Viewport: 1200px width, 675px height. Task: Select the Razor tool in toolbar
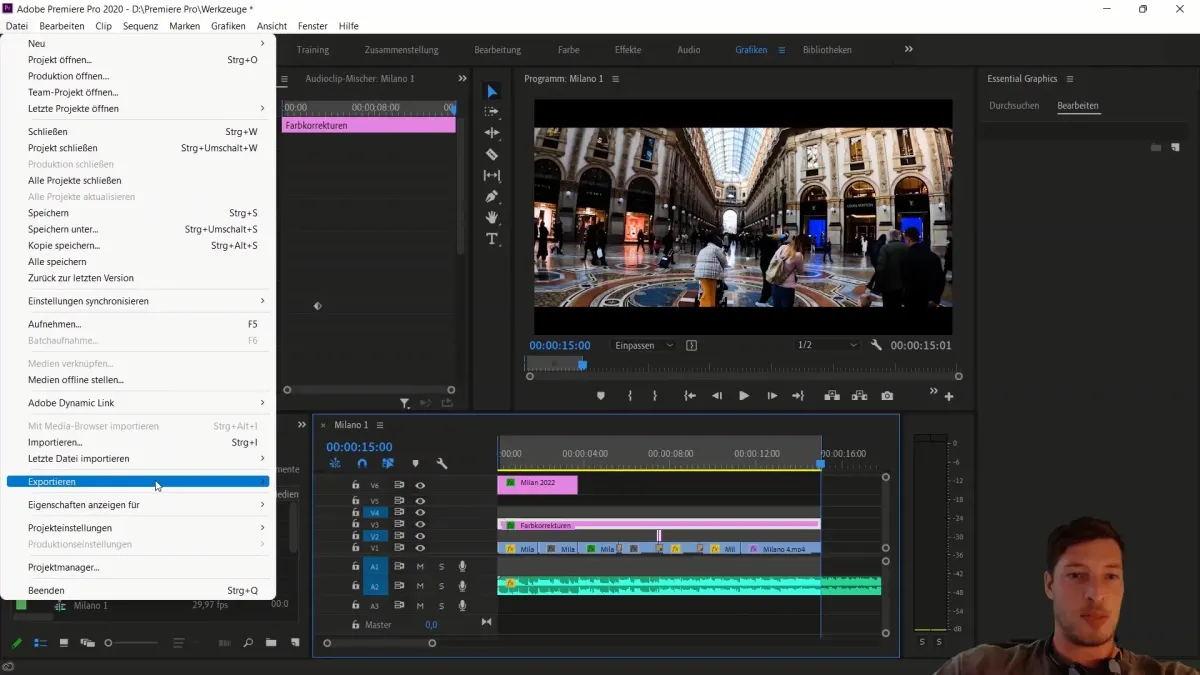click(491, 154)
